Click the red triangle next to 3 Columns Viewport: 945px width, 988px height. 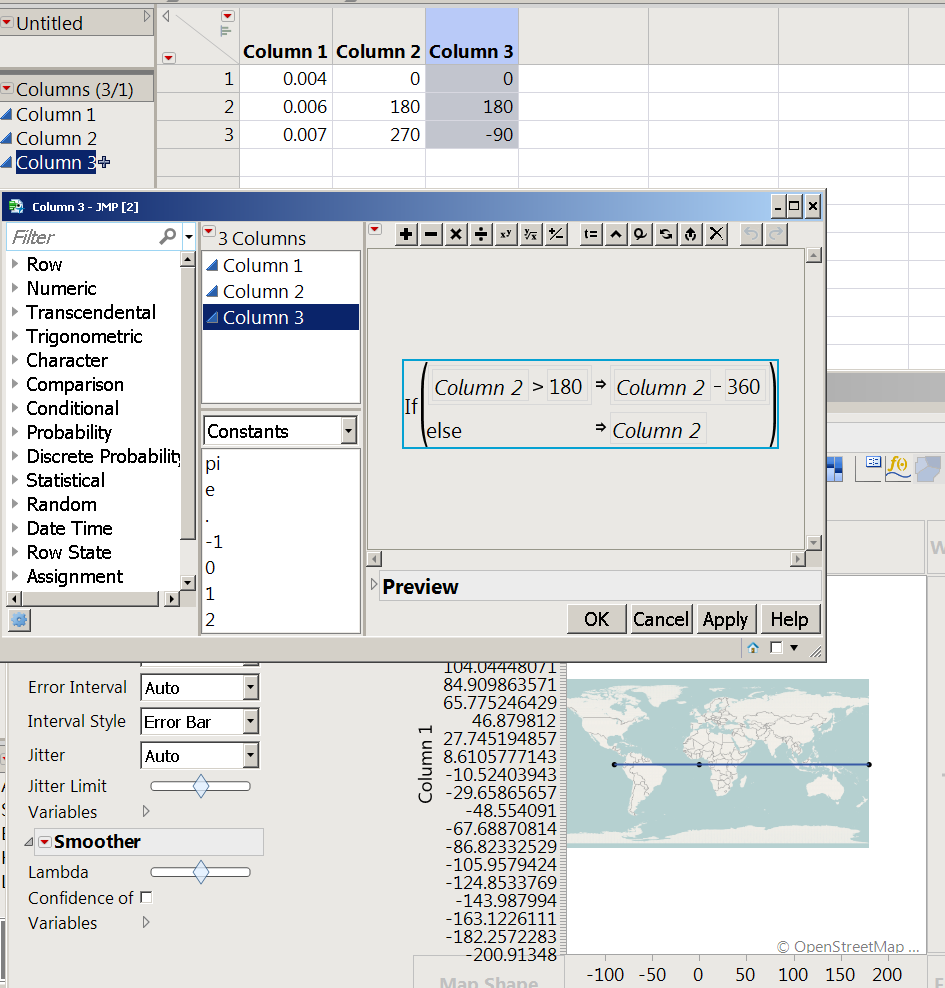pyautogui.click(x=209, y=231)
